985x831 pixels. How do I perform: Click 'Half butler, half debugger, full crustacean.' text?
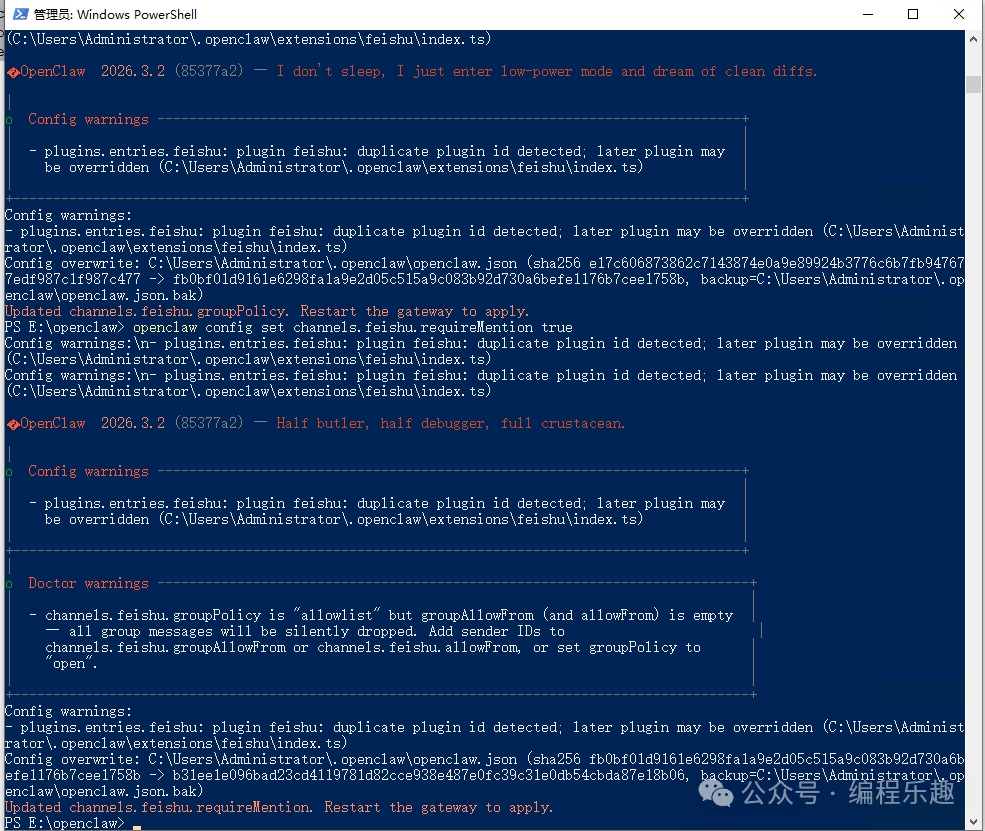coord(450,423)
